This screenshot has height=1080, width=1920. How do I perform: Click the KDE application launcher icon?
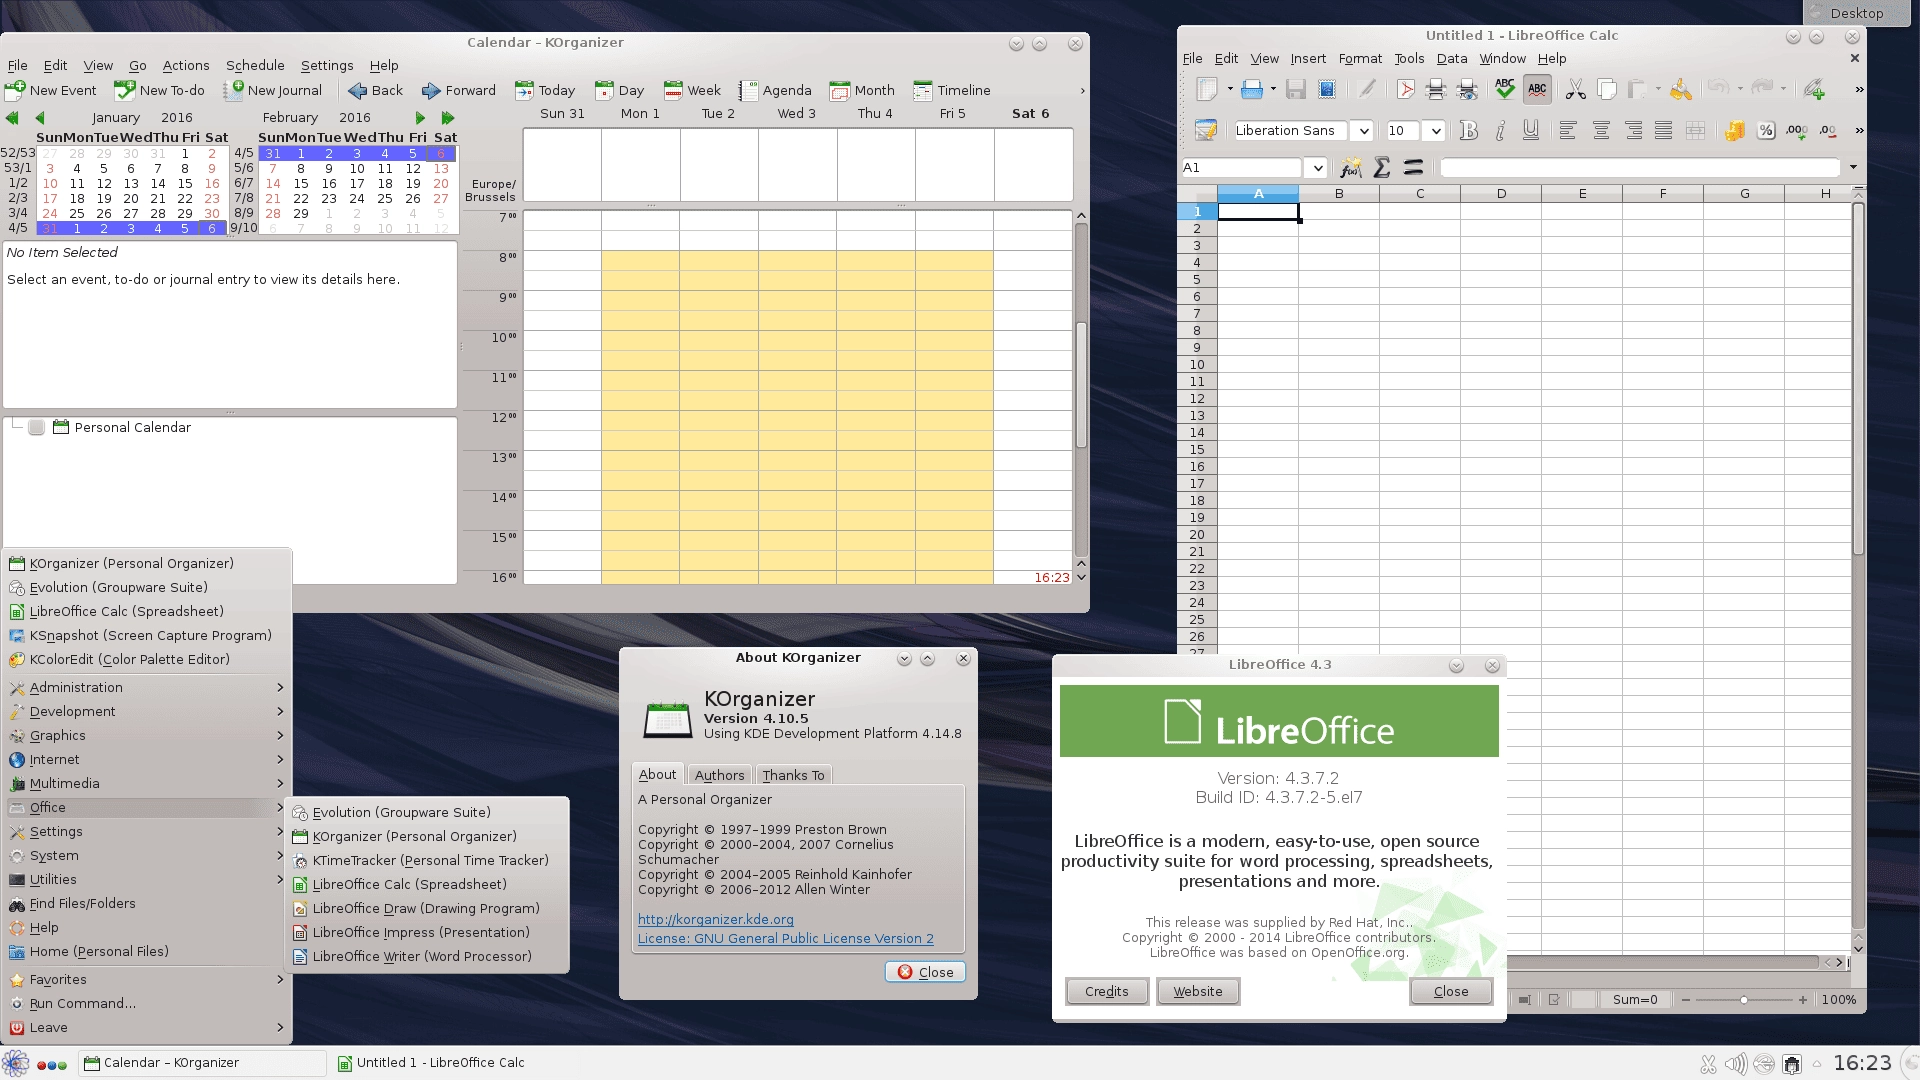15,1064
